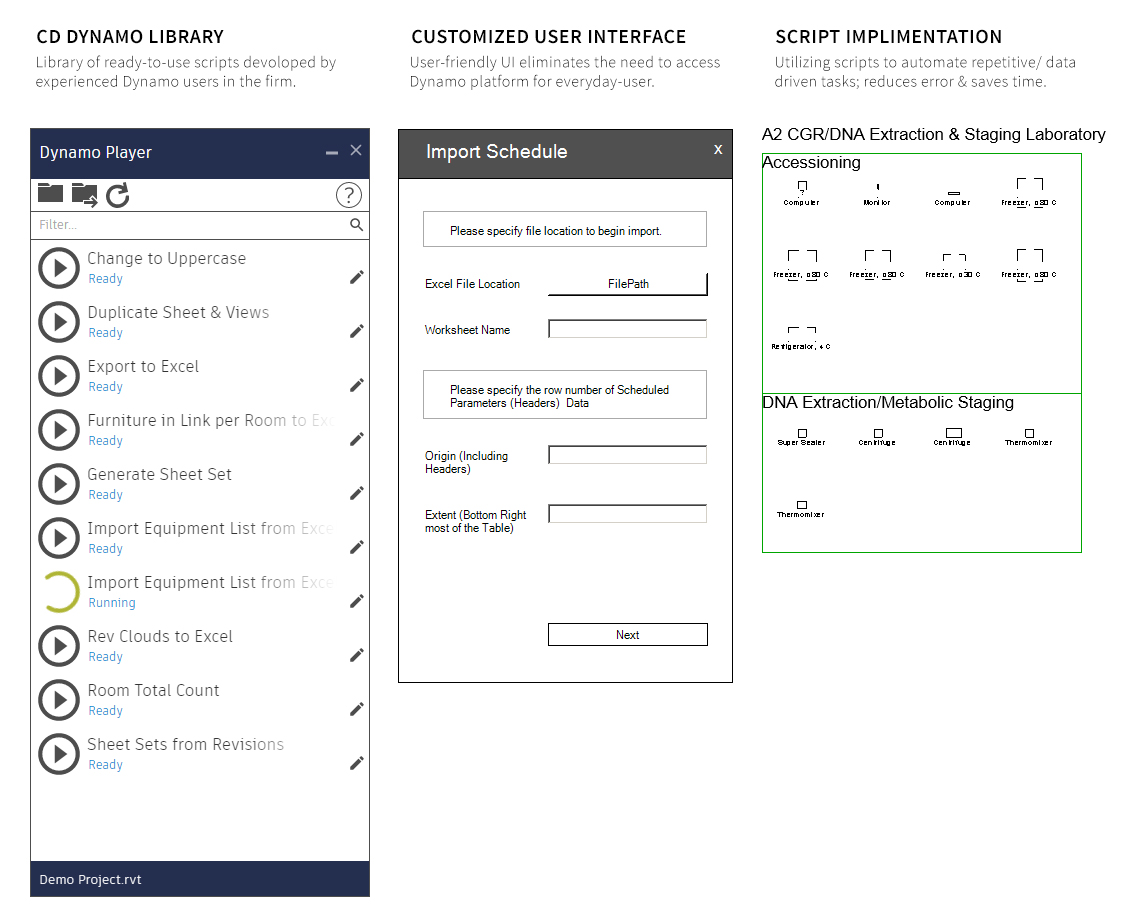Run the Duplicate Sheet & Views script
Image resolution: width=1131 pixels, height=919 pixels.
pos(58,322)
